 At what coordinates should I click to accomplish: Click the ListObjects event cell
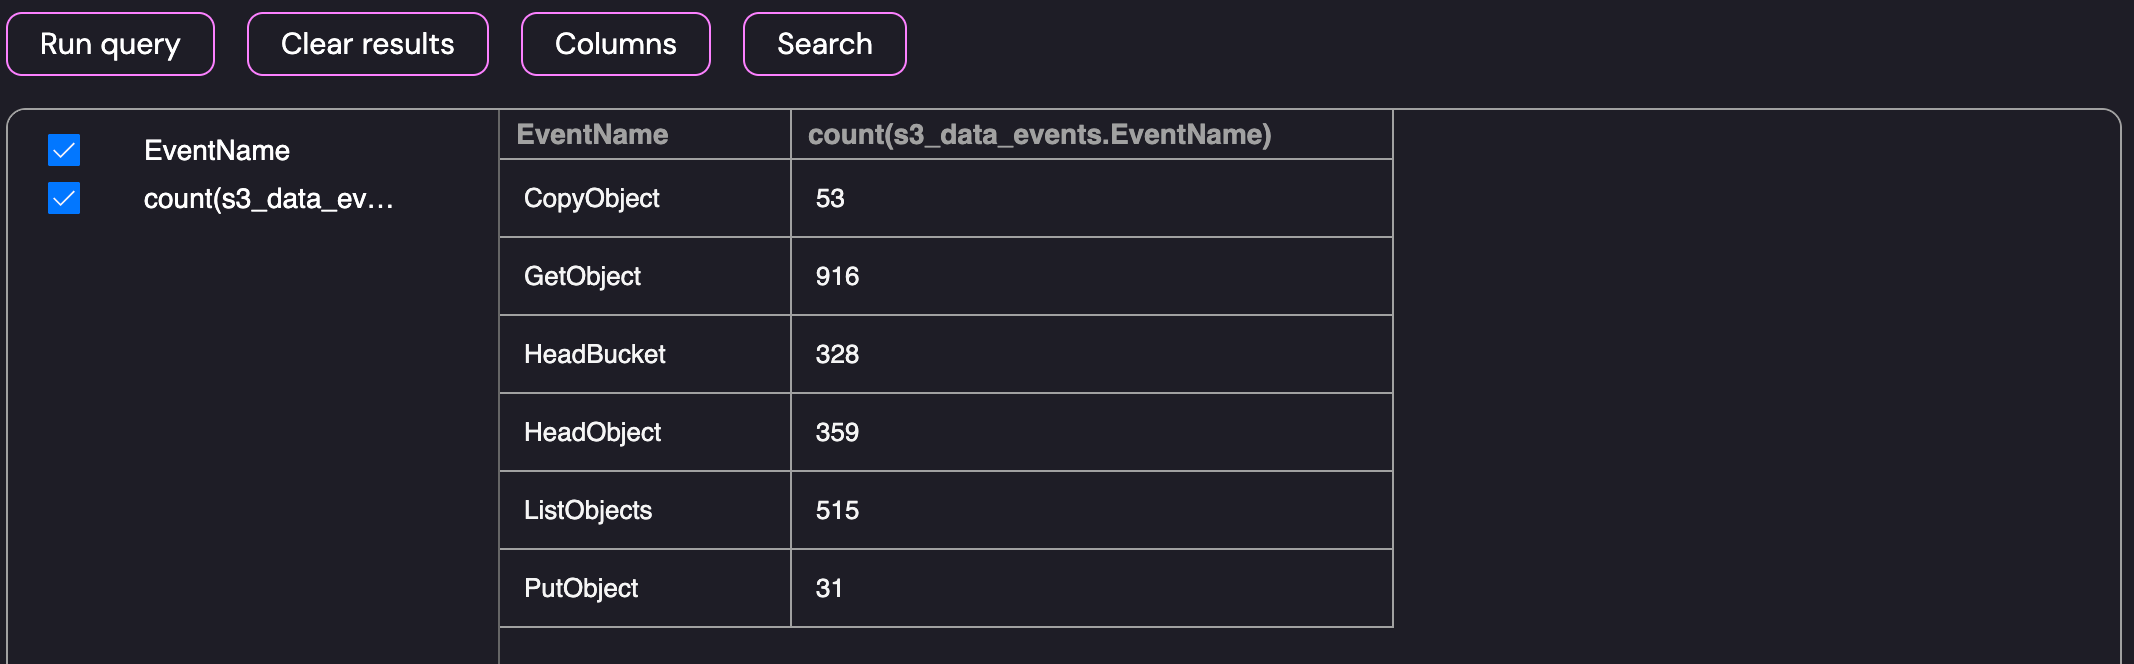pyautogui.click(x=588, y=510)
